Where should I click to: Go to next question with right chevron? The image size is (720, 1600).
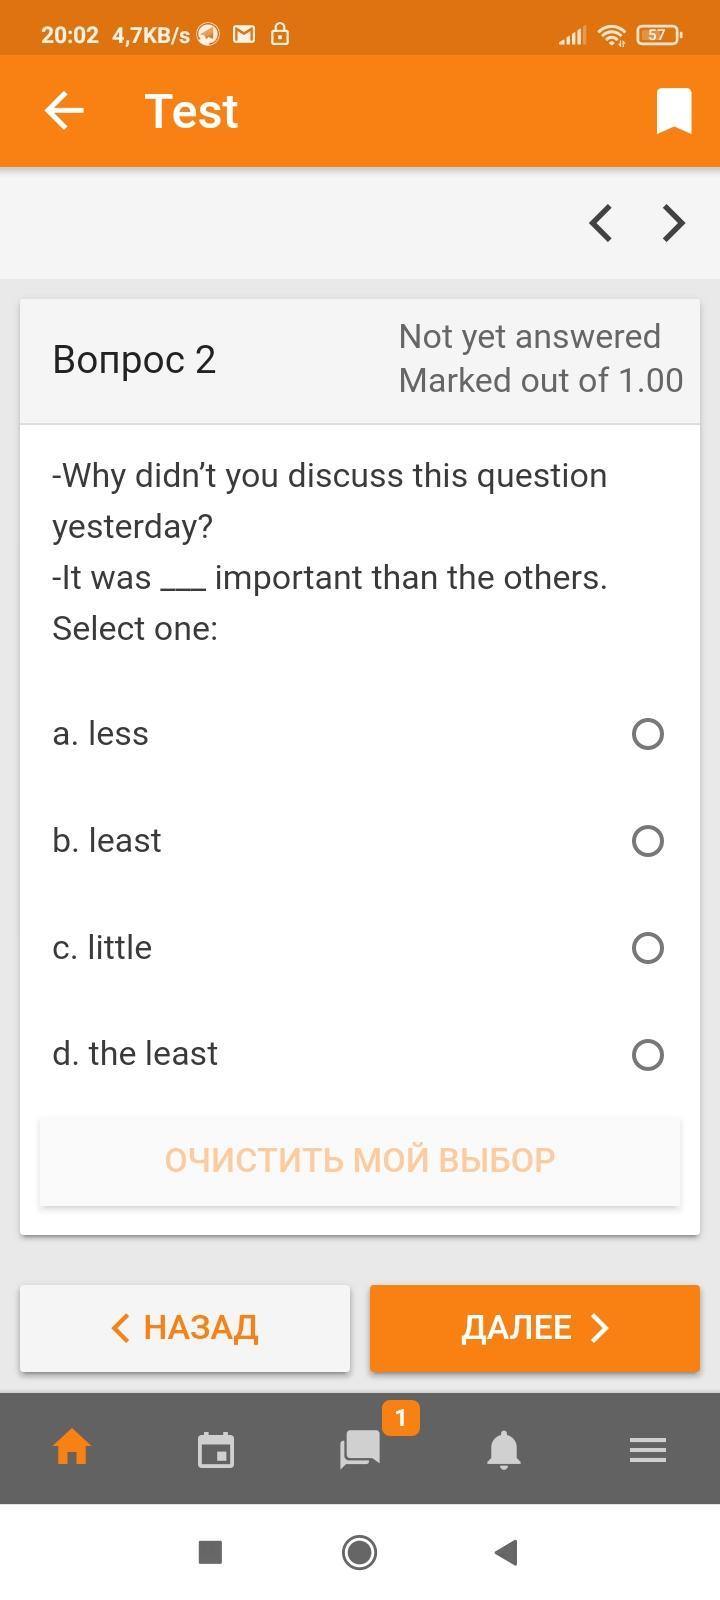click(x=674, y=223)
